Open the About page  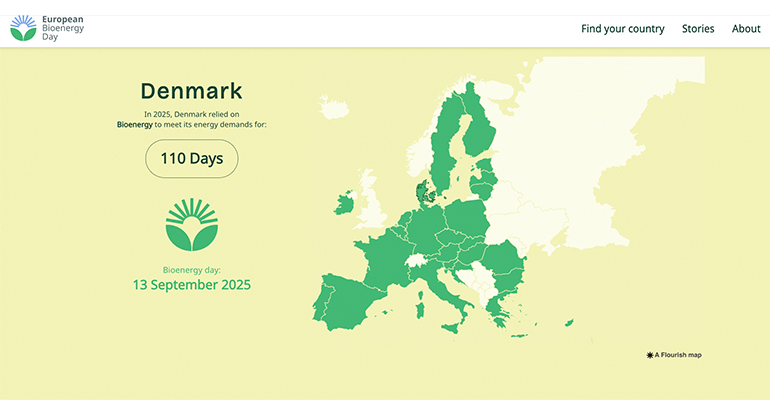pos(746,29)
